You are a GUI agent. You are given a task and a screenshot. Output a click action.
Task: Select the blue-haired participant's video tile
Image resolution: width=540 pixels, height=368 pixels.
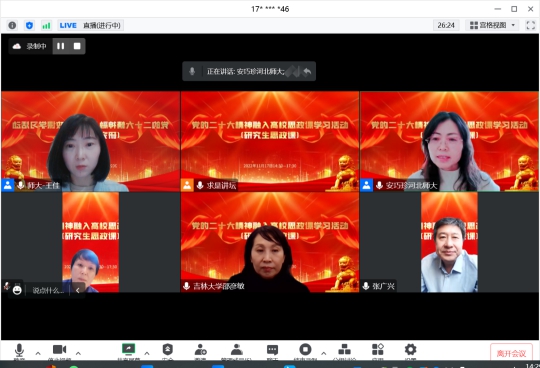point(91,242)
